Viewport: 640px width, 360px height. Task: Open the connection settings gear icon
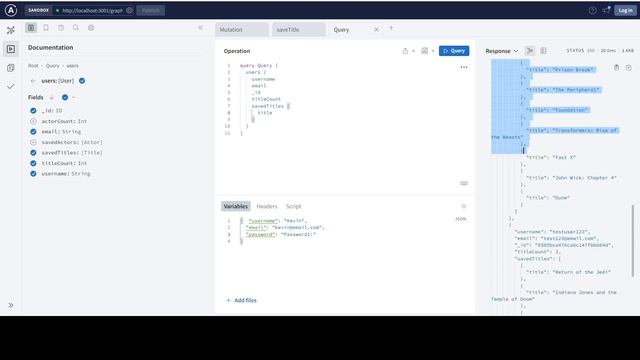click(x=129, y=10)
